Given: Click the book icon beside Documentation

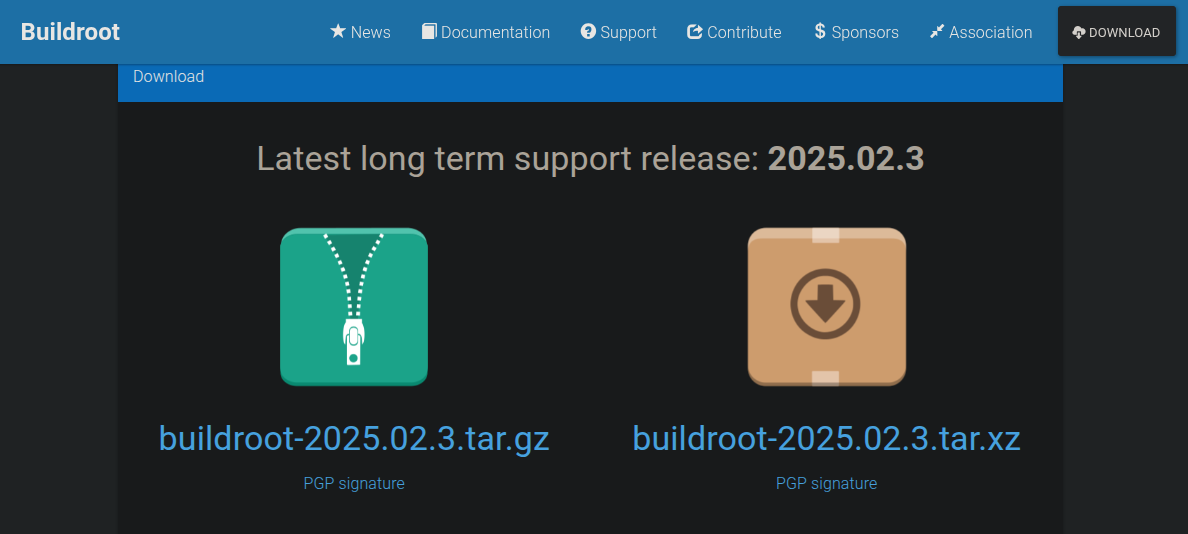Looking at the screenshot, I should click(x=429, y=32).
